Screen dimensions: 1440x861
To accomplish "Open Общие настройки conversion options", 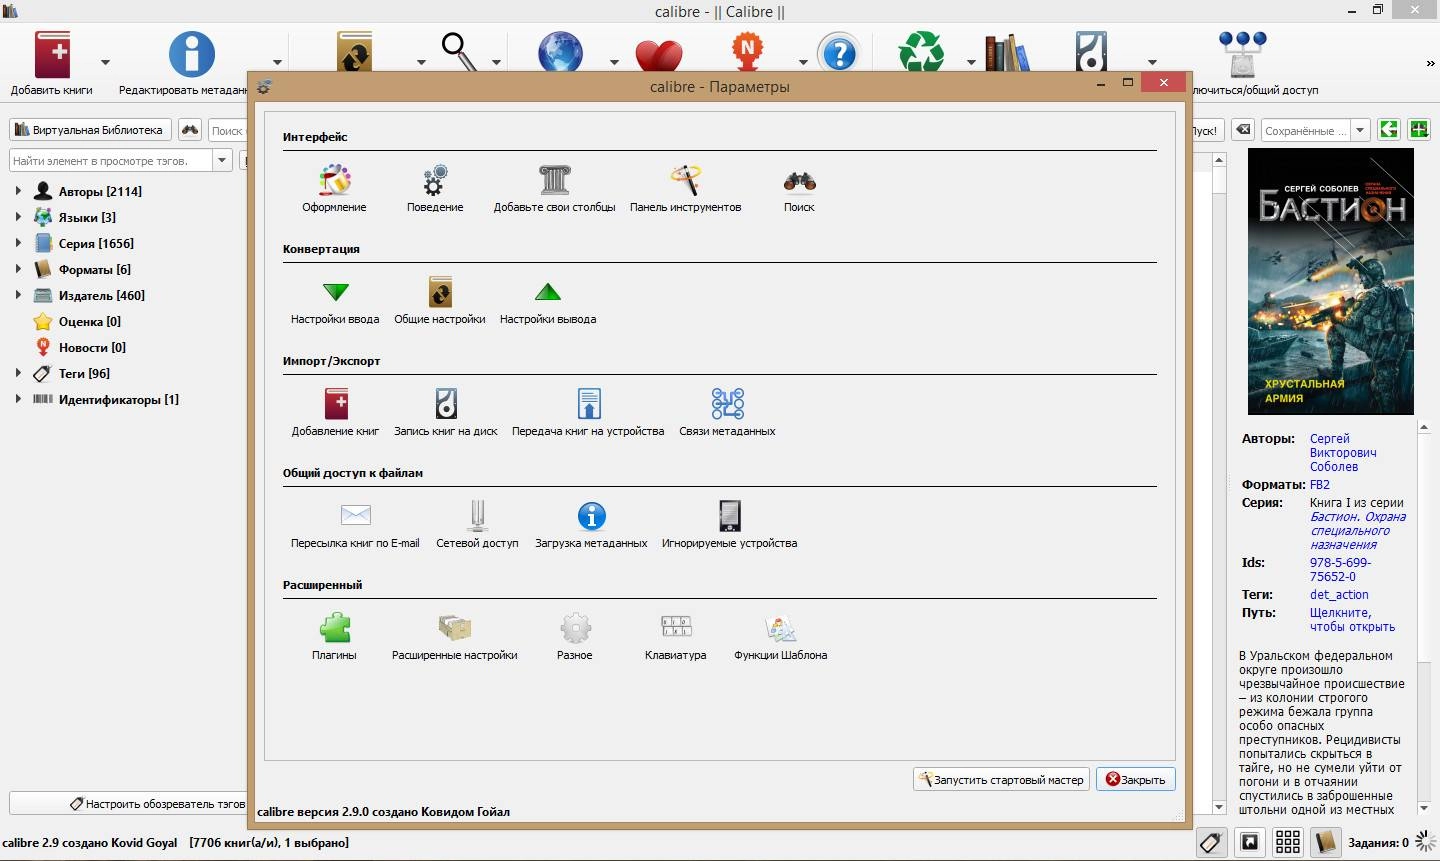I will click(440, 301).
